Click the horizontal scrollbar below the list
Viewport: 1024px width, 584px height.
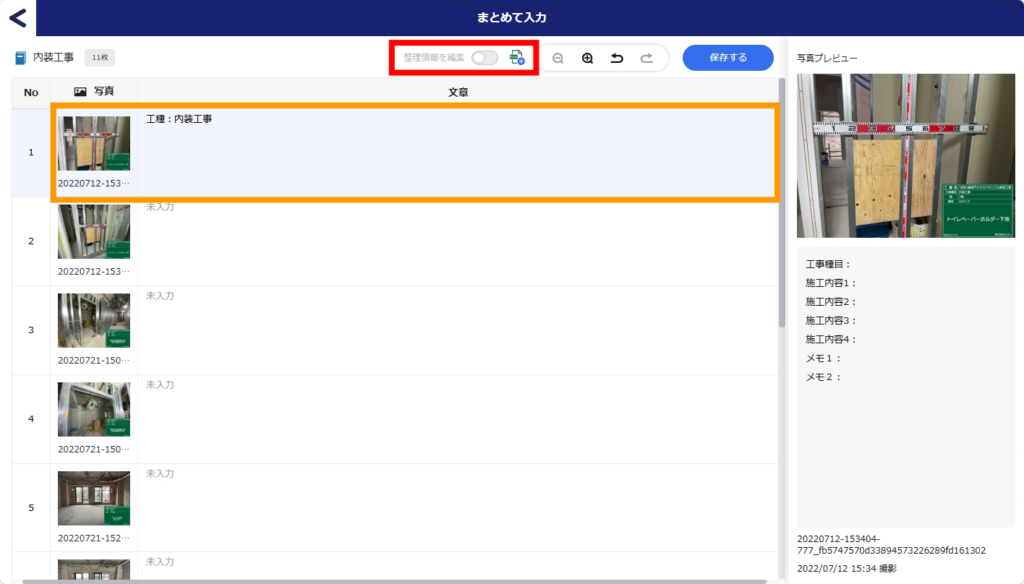point(394,581)
